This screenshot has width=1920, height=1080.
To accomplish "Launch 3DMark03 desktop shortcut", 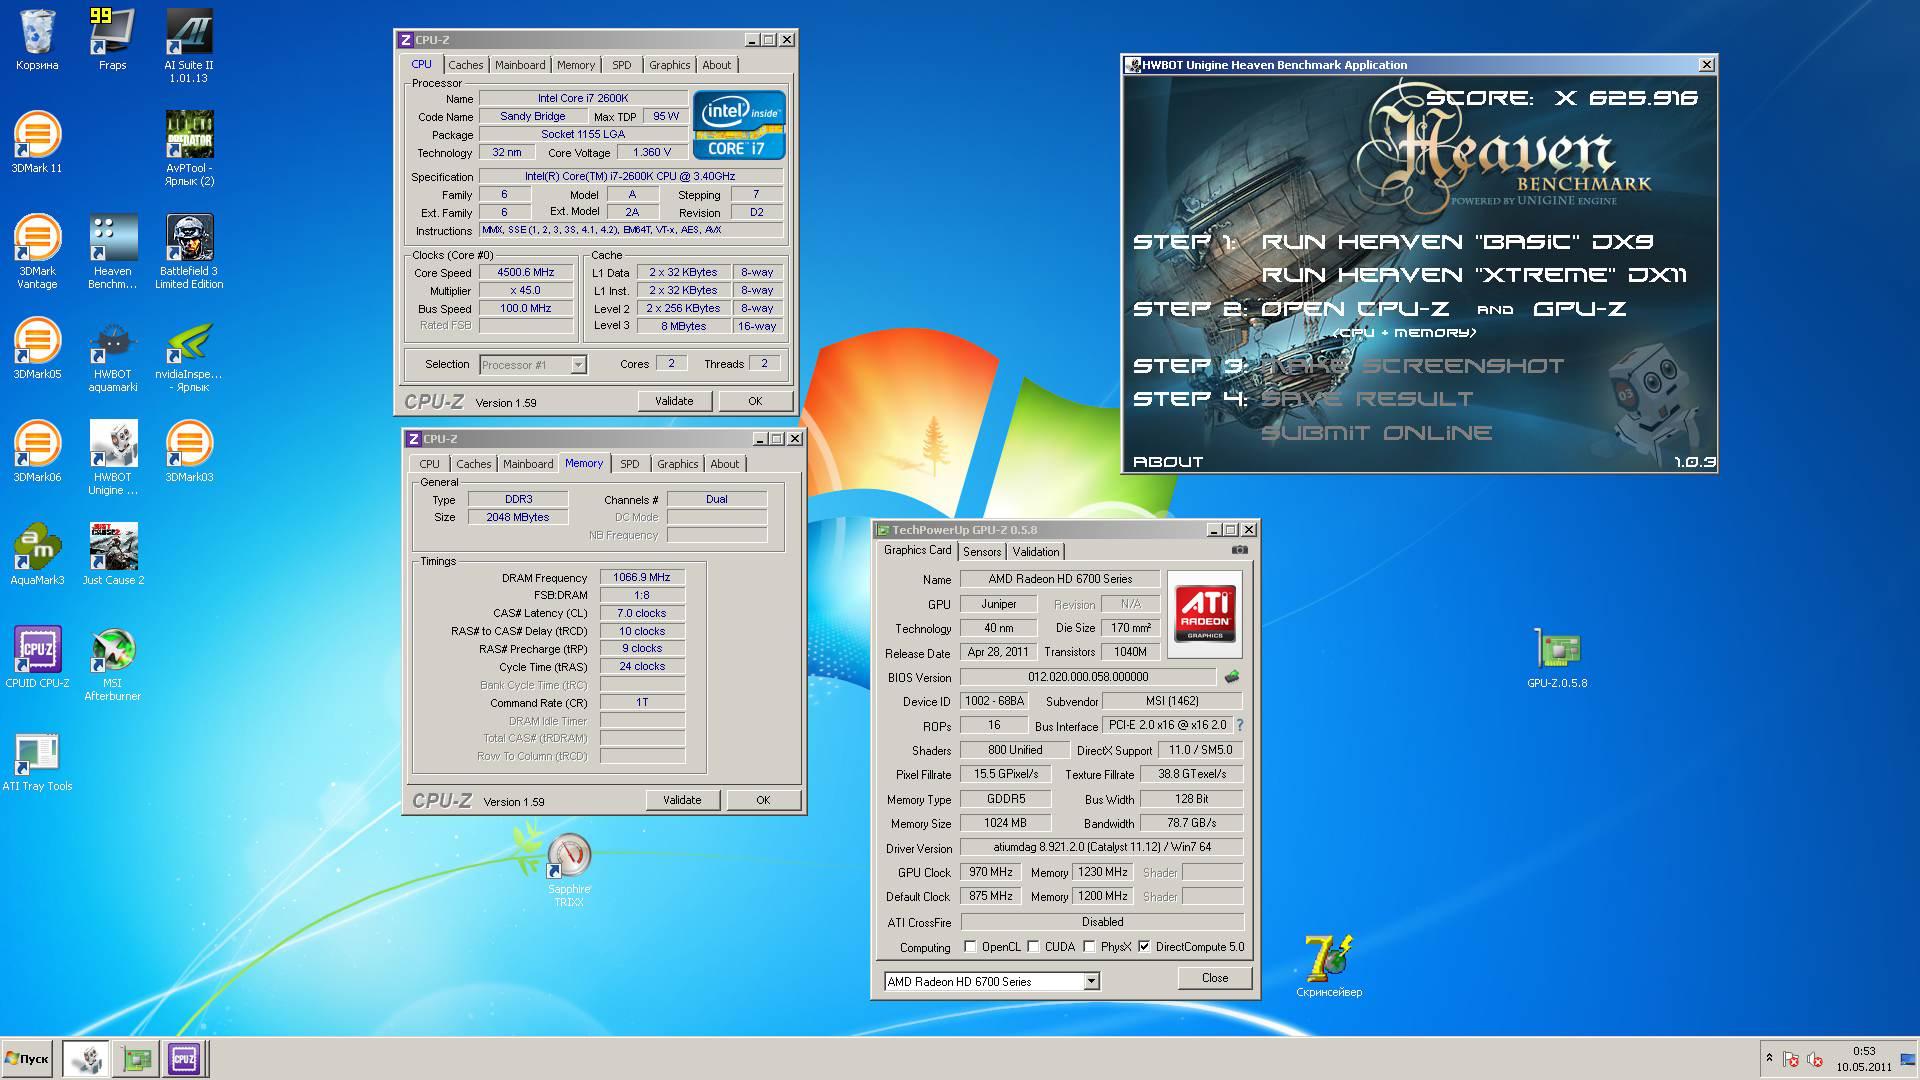I will click(189, 452).
